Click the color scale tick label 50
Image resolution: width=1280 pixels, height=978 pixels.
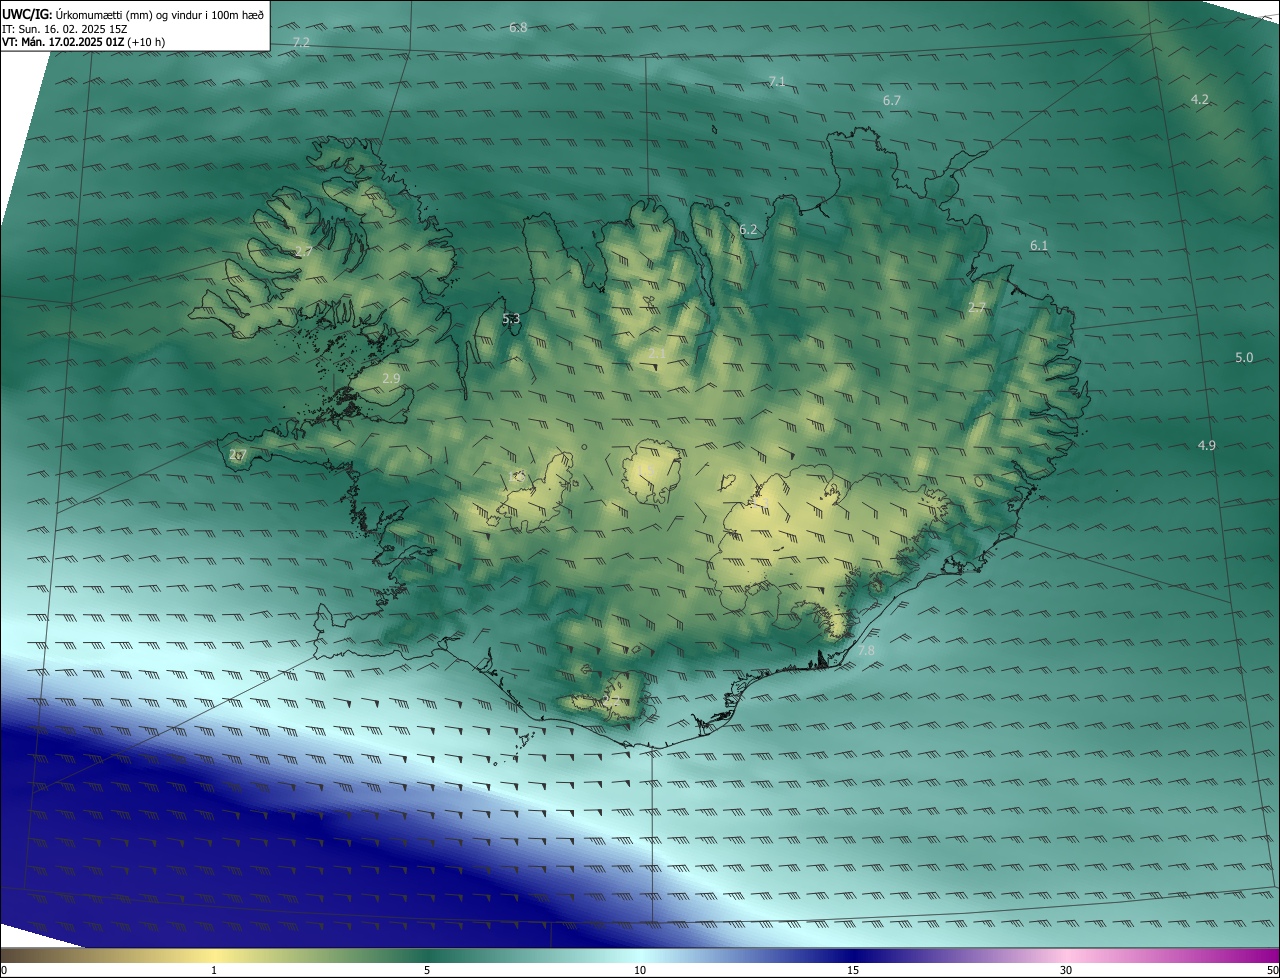[x=1272, y=970]
